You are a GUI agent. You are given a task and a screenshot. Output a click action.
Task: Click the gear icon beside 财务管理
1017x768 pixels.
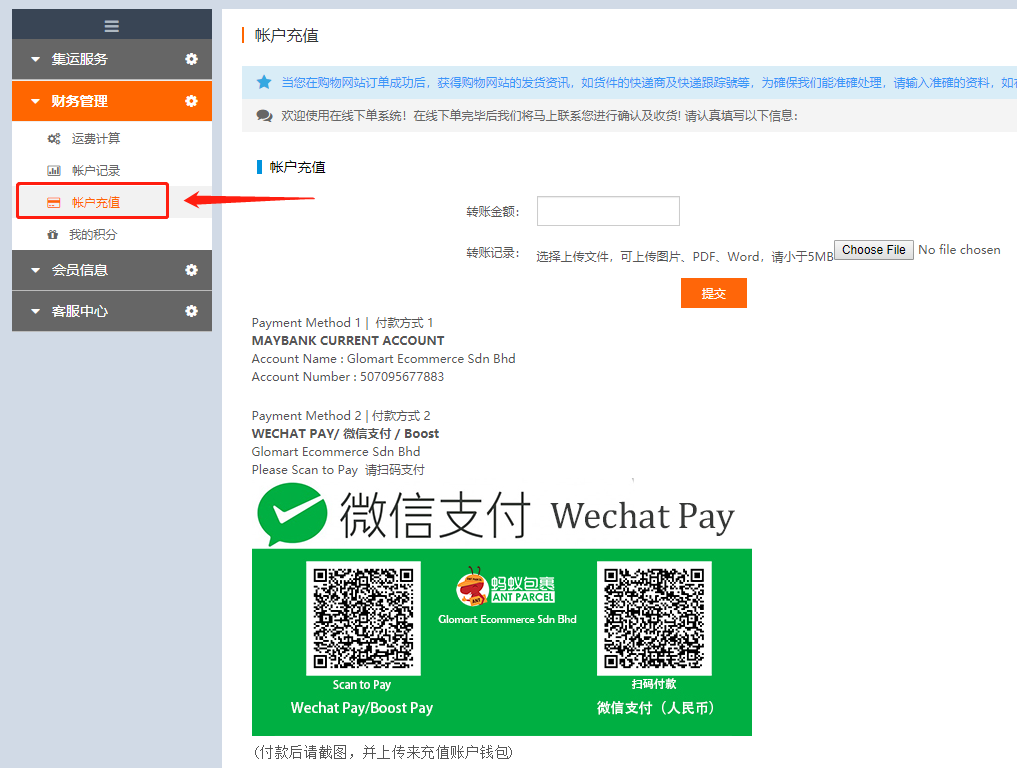click(192, 101)
